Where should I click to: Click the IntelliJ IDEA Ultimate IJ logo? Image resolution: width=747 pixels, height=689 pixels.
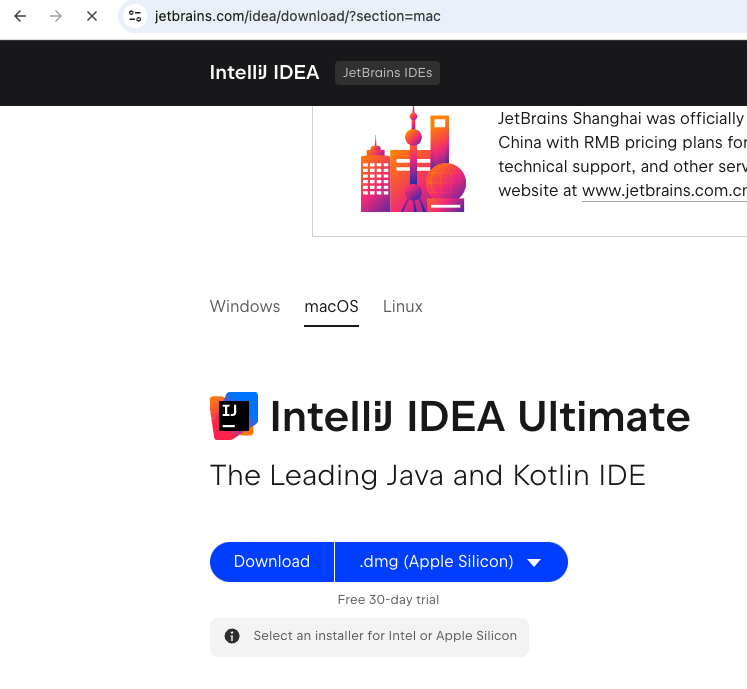pyautogui.click(x=234, y=416)
